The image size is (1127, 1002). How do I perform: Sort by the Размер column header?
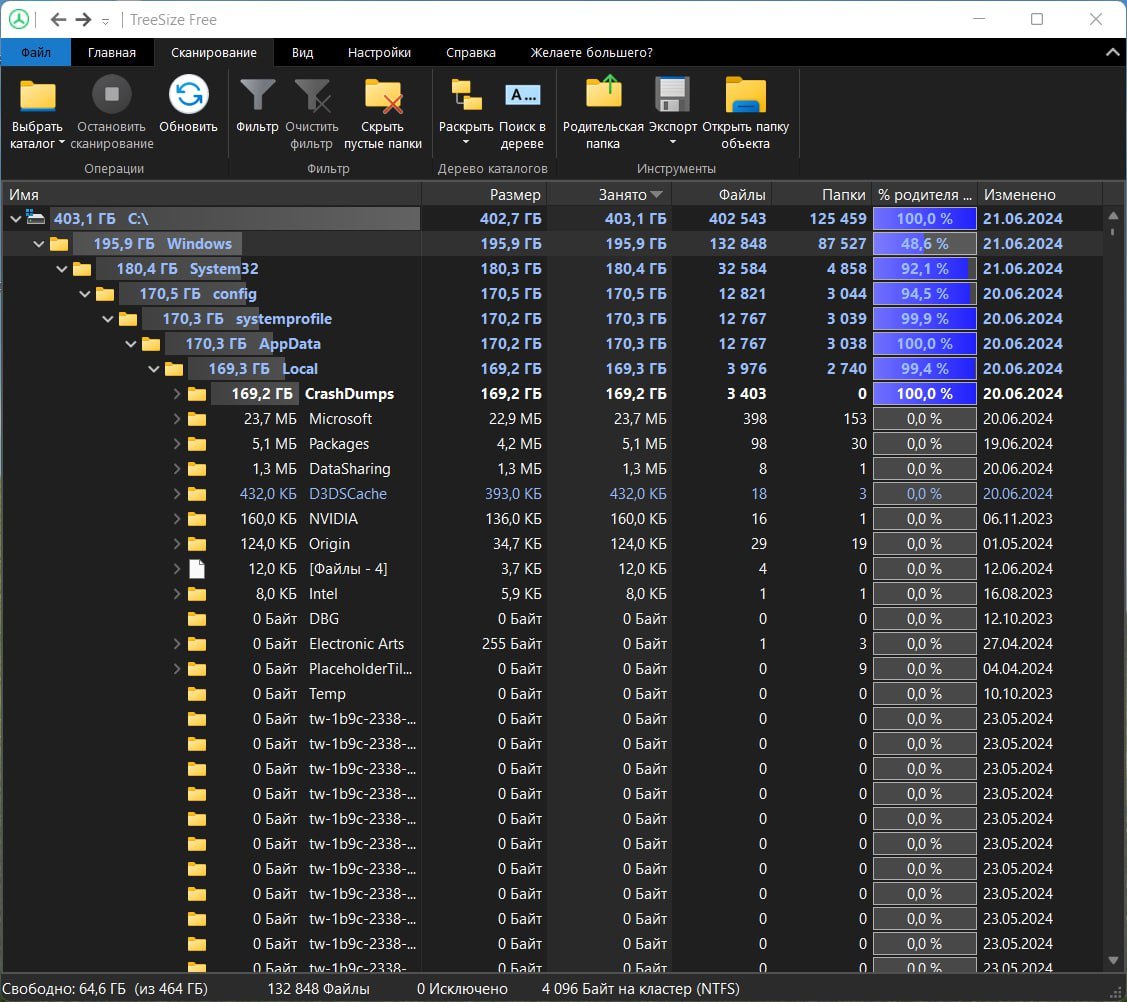pos(484,194)
